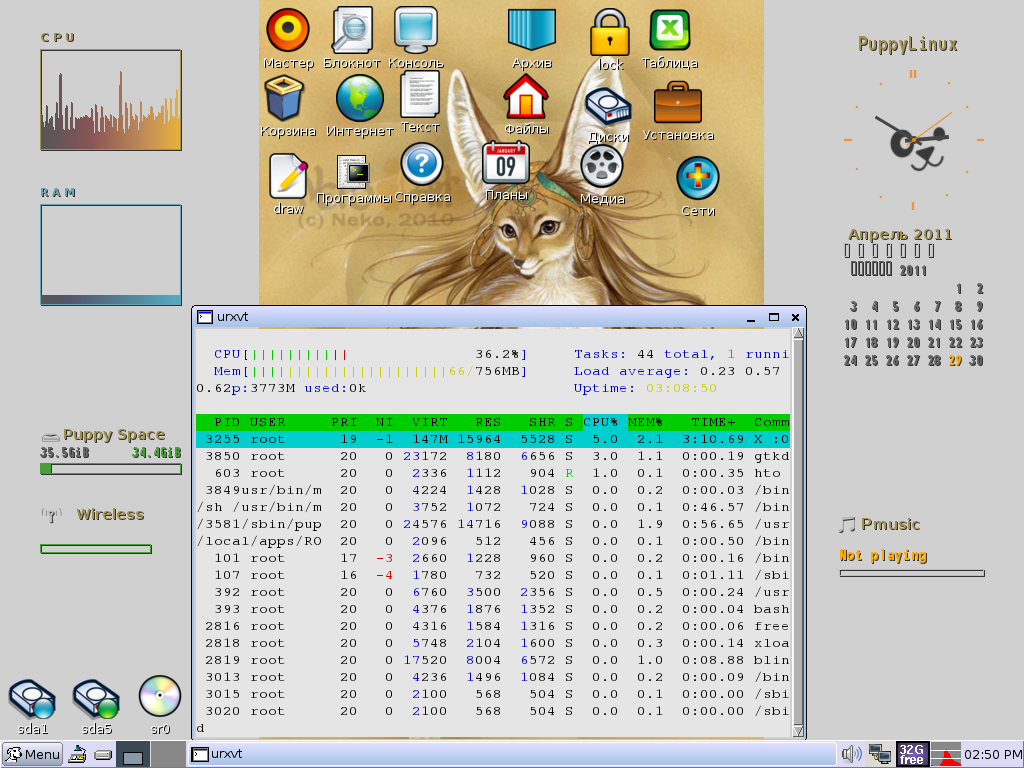Viewport: 1024px width, 768px height.
Task: Launch the Медиа film reel icon
Action: 601,167
